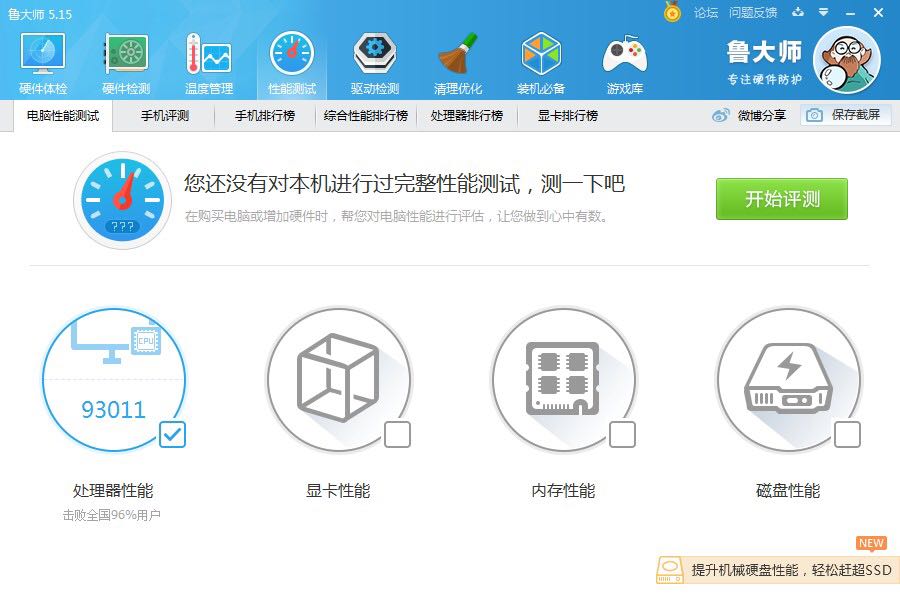This screenshot has height=600, width=900.
Task: Click the 内存性能 memory chip icon
Action: (563, 380)
